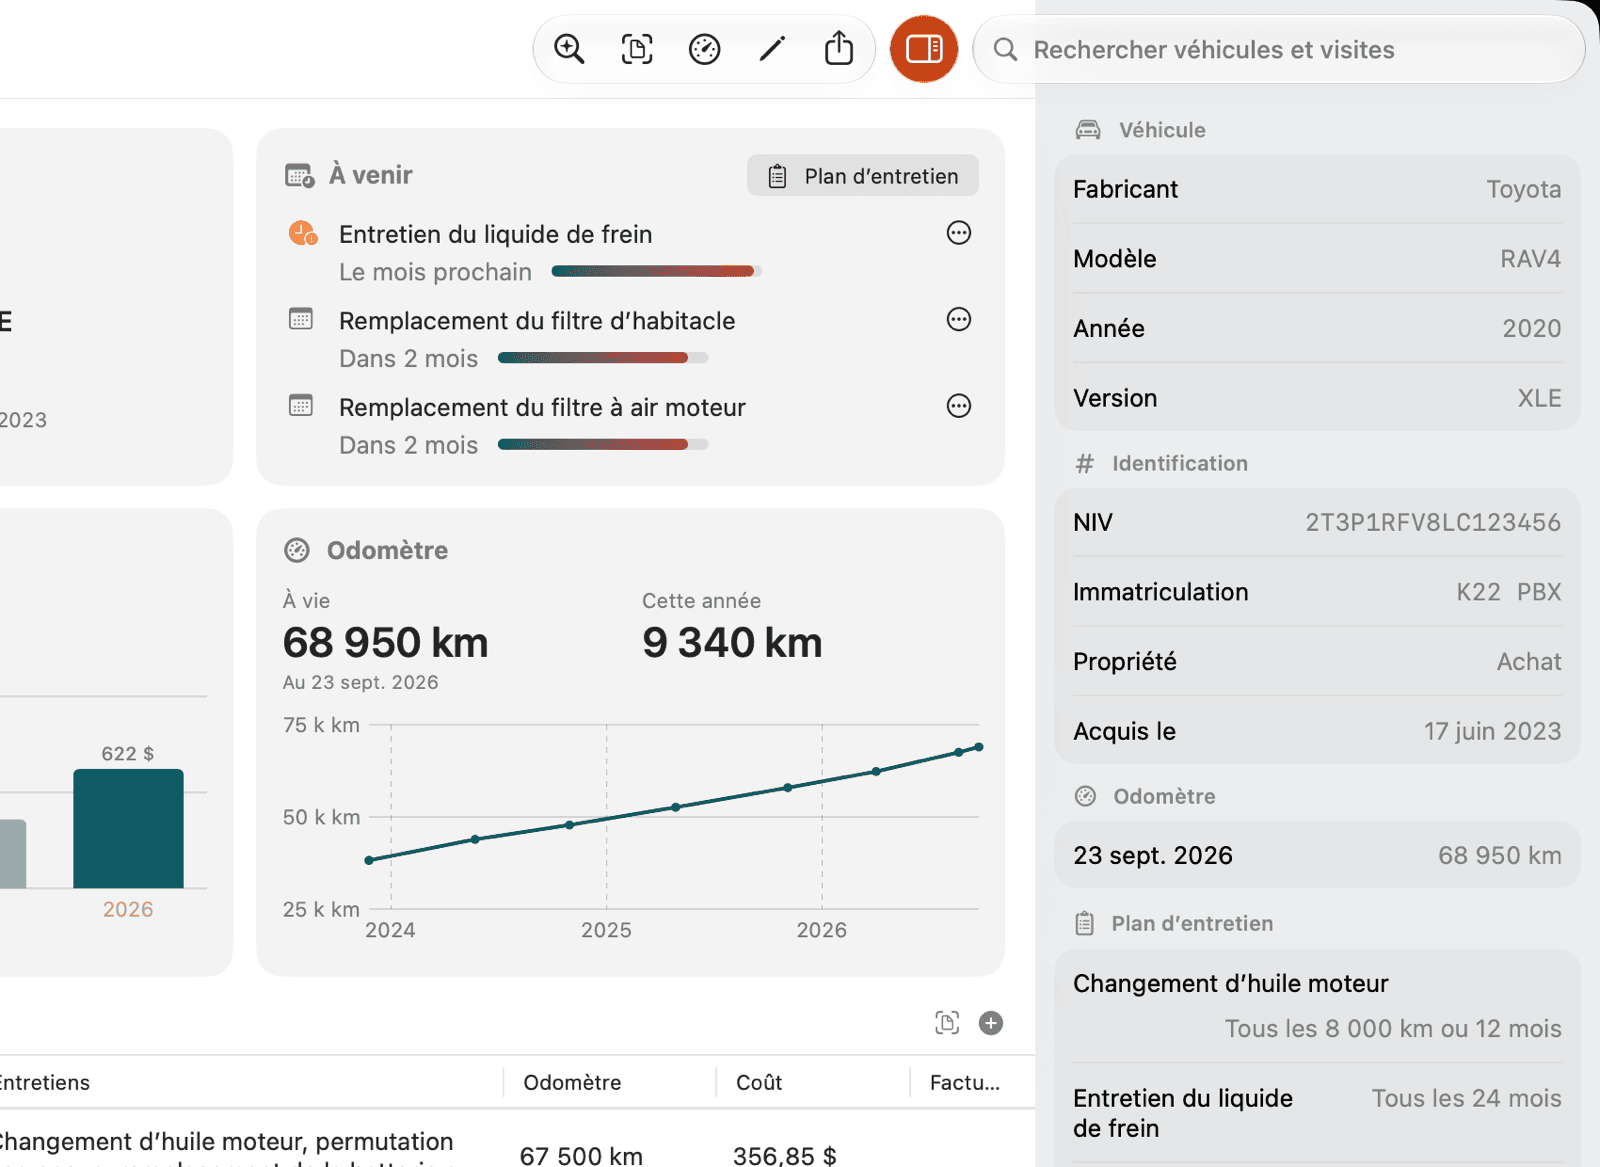Open options for Remplacement du filtre d'habitacle
The width and height of the screenshot is (1600, 1167).
point(959,319)
